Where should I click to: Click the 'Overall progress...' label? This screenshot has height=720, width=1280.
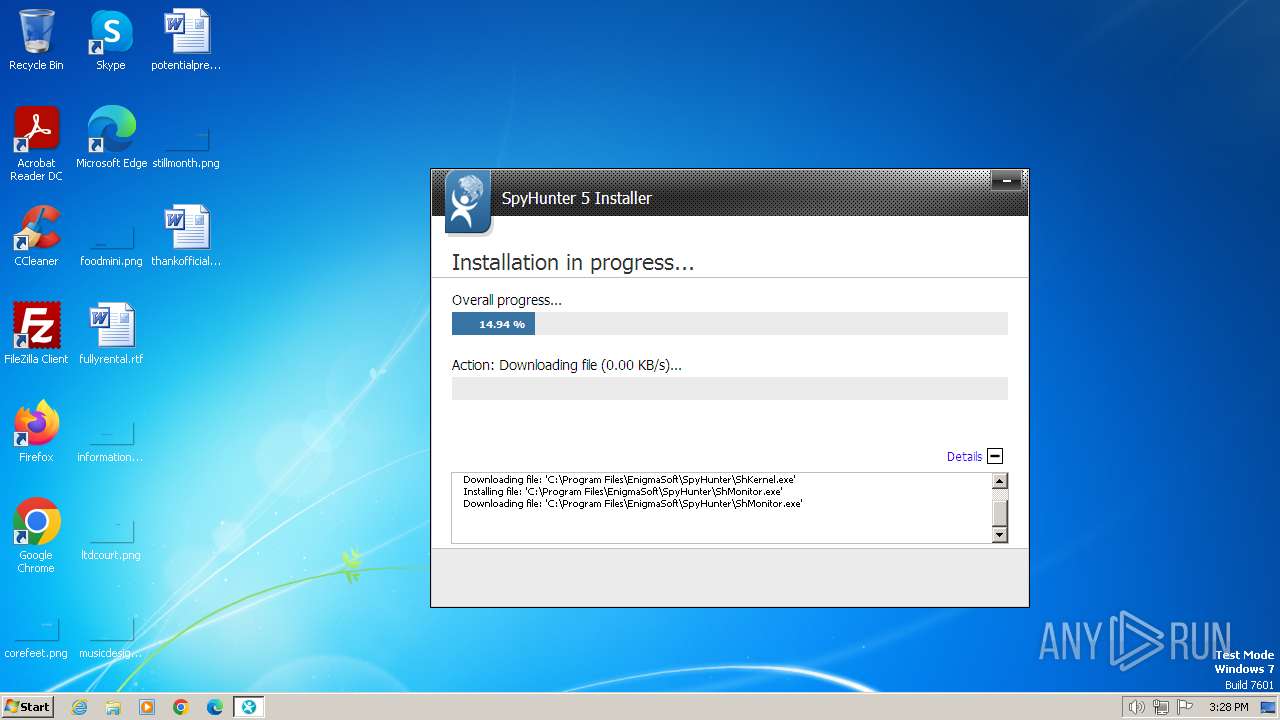point(507,300)
